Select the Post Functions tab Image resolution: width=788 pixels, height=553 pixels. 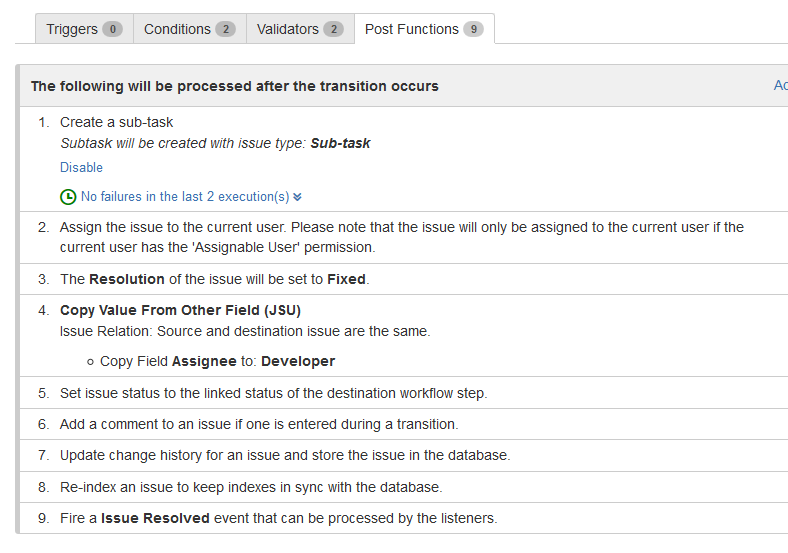pos(424,29)
